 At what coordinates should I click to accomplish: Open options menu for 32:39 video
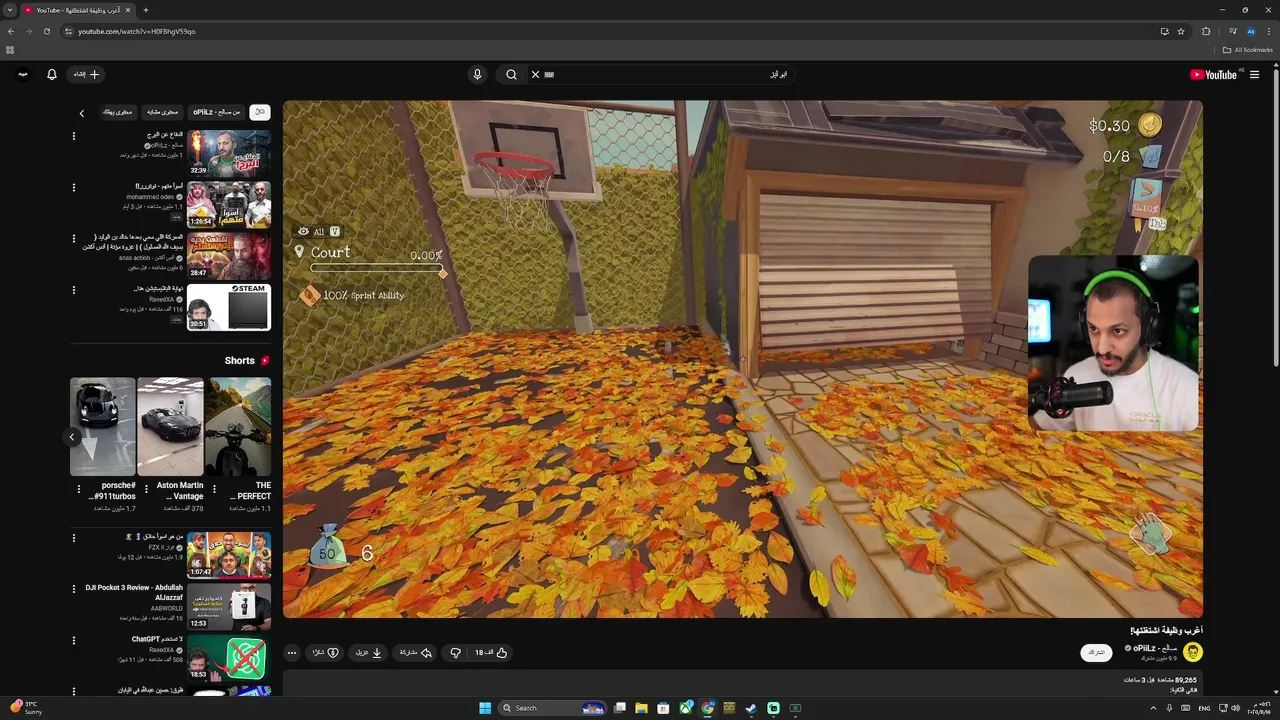pos(73,136)
